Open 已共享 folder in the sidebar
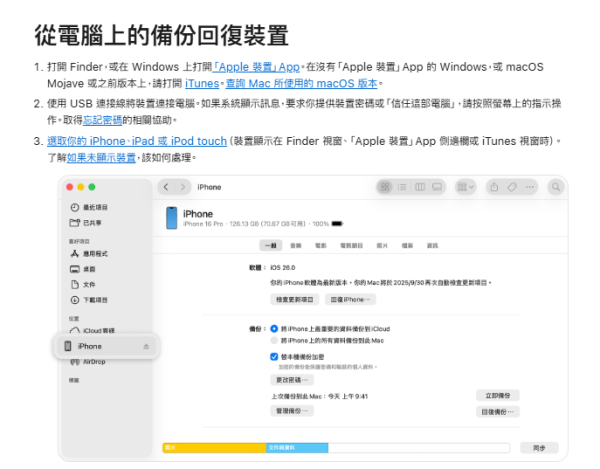 point(86,223)
